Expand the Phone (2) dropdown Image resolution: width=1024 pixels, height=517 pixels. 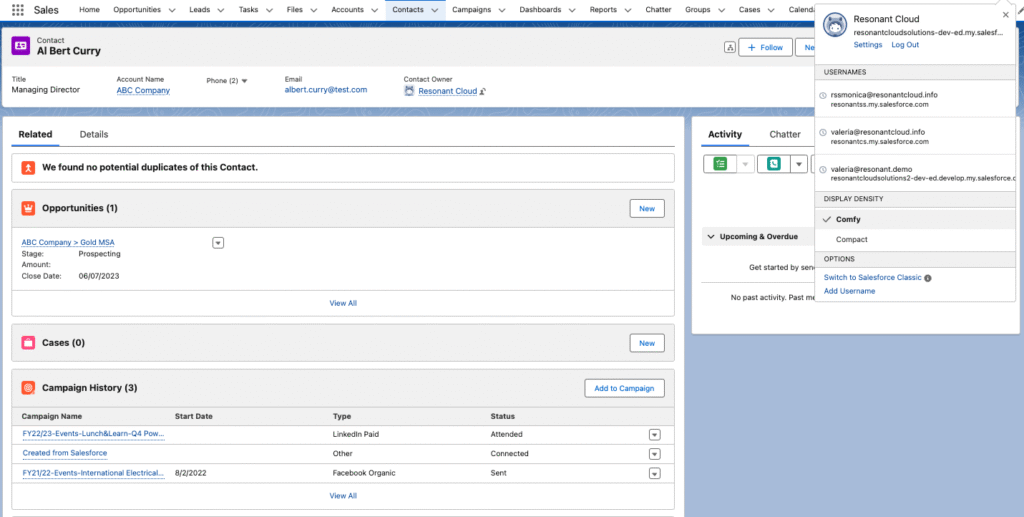(x=244, y=81)
